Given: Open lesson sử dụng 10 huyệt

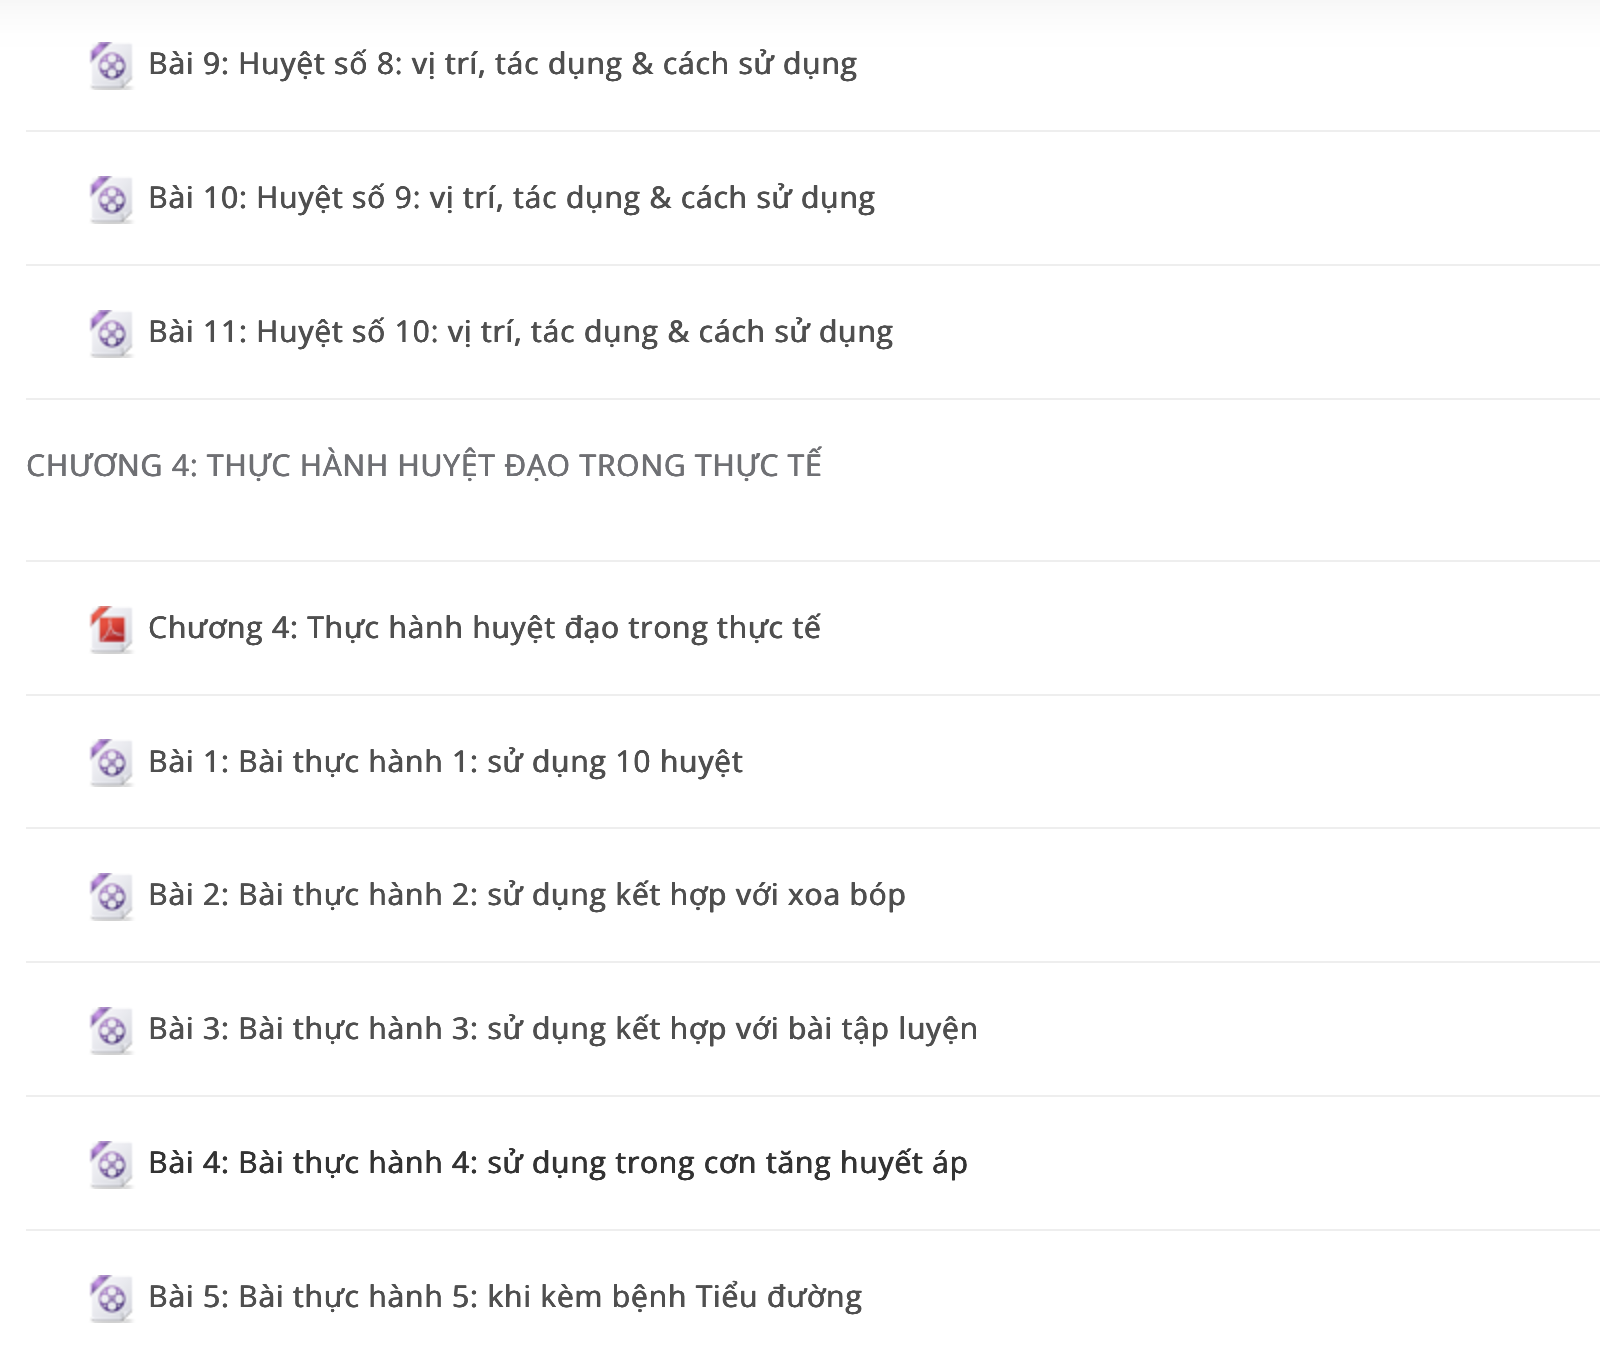Looking at the screenshot, I should [x=446, y=762].
